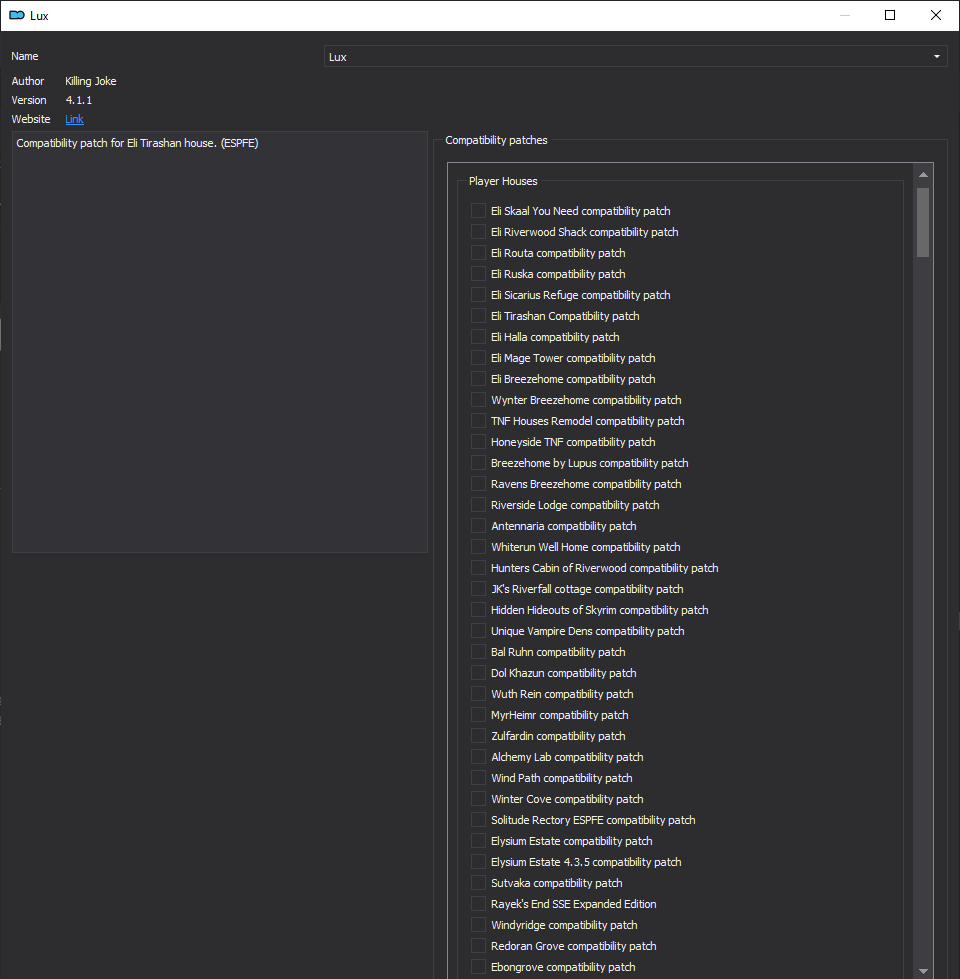This screenshot has height=979, width=960.
Task: Check Hidden Hideouts of Skyrim patch
Action: click(x=478, y=610)
